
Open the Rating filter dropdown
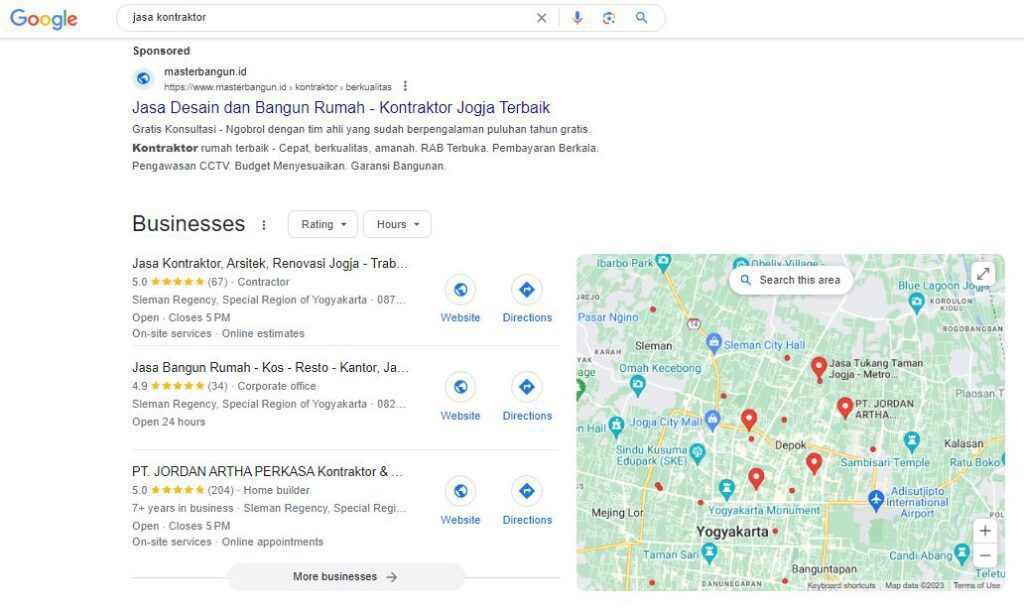tap(322, 224)
